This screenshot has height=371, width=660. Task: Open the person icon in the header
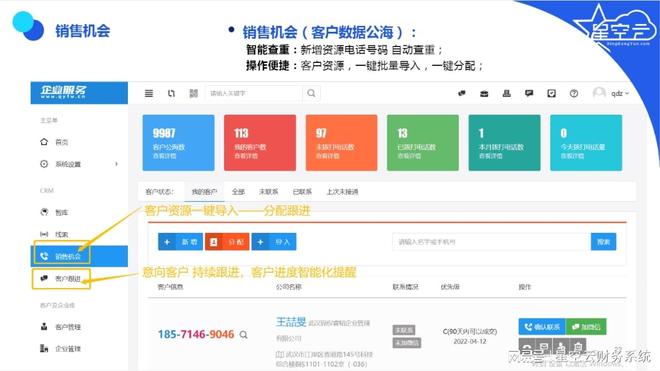[x=506, y=93]
